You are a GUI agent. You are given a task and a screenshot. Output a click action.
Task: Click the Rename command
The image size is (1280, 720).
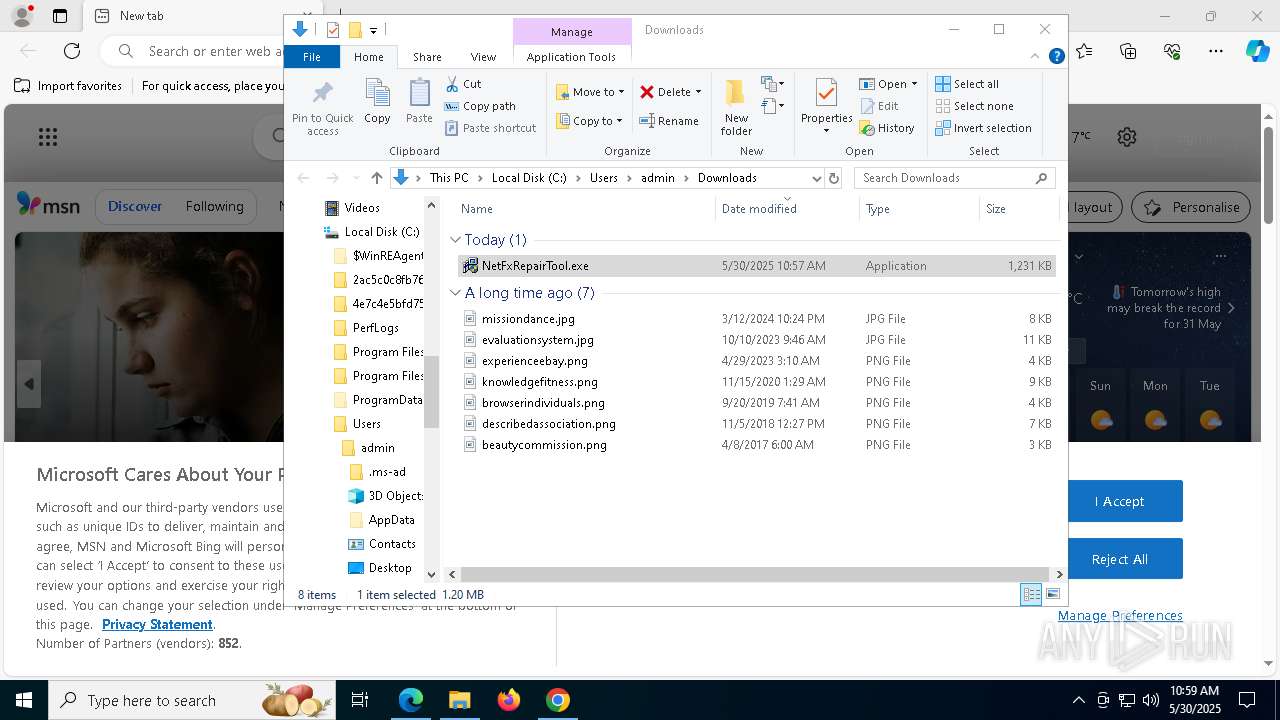[x=669, y=121]
